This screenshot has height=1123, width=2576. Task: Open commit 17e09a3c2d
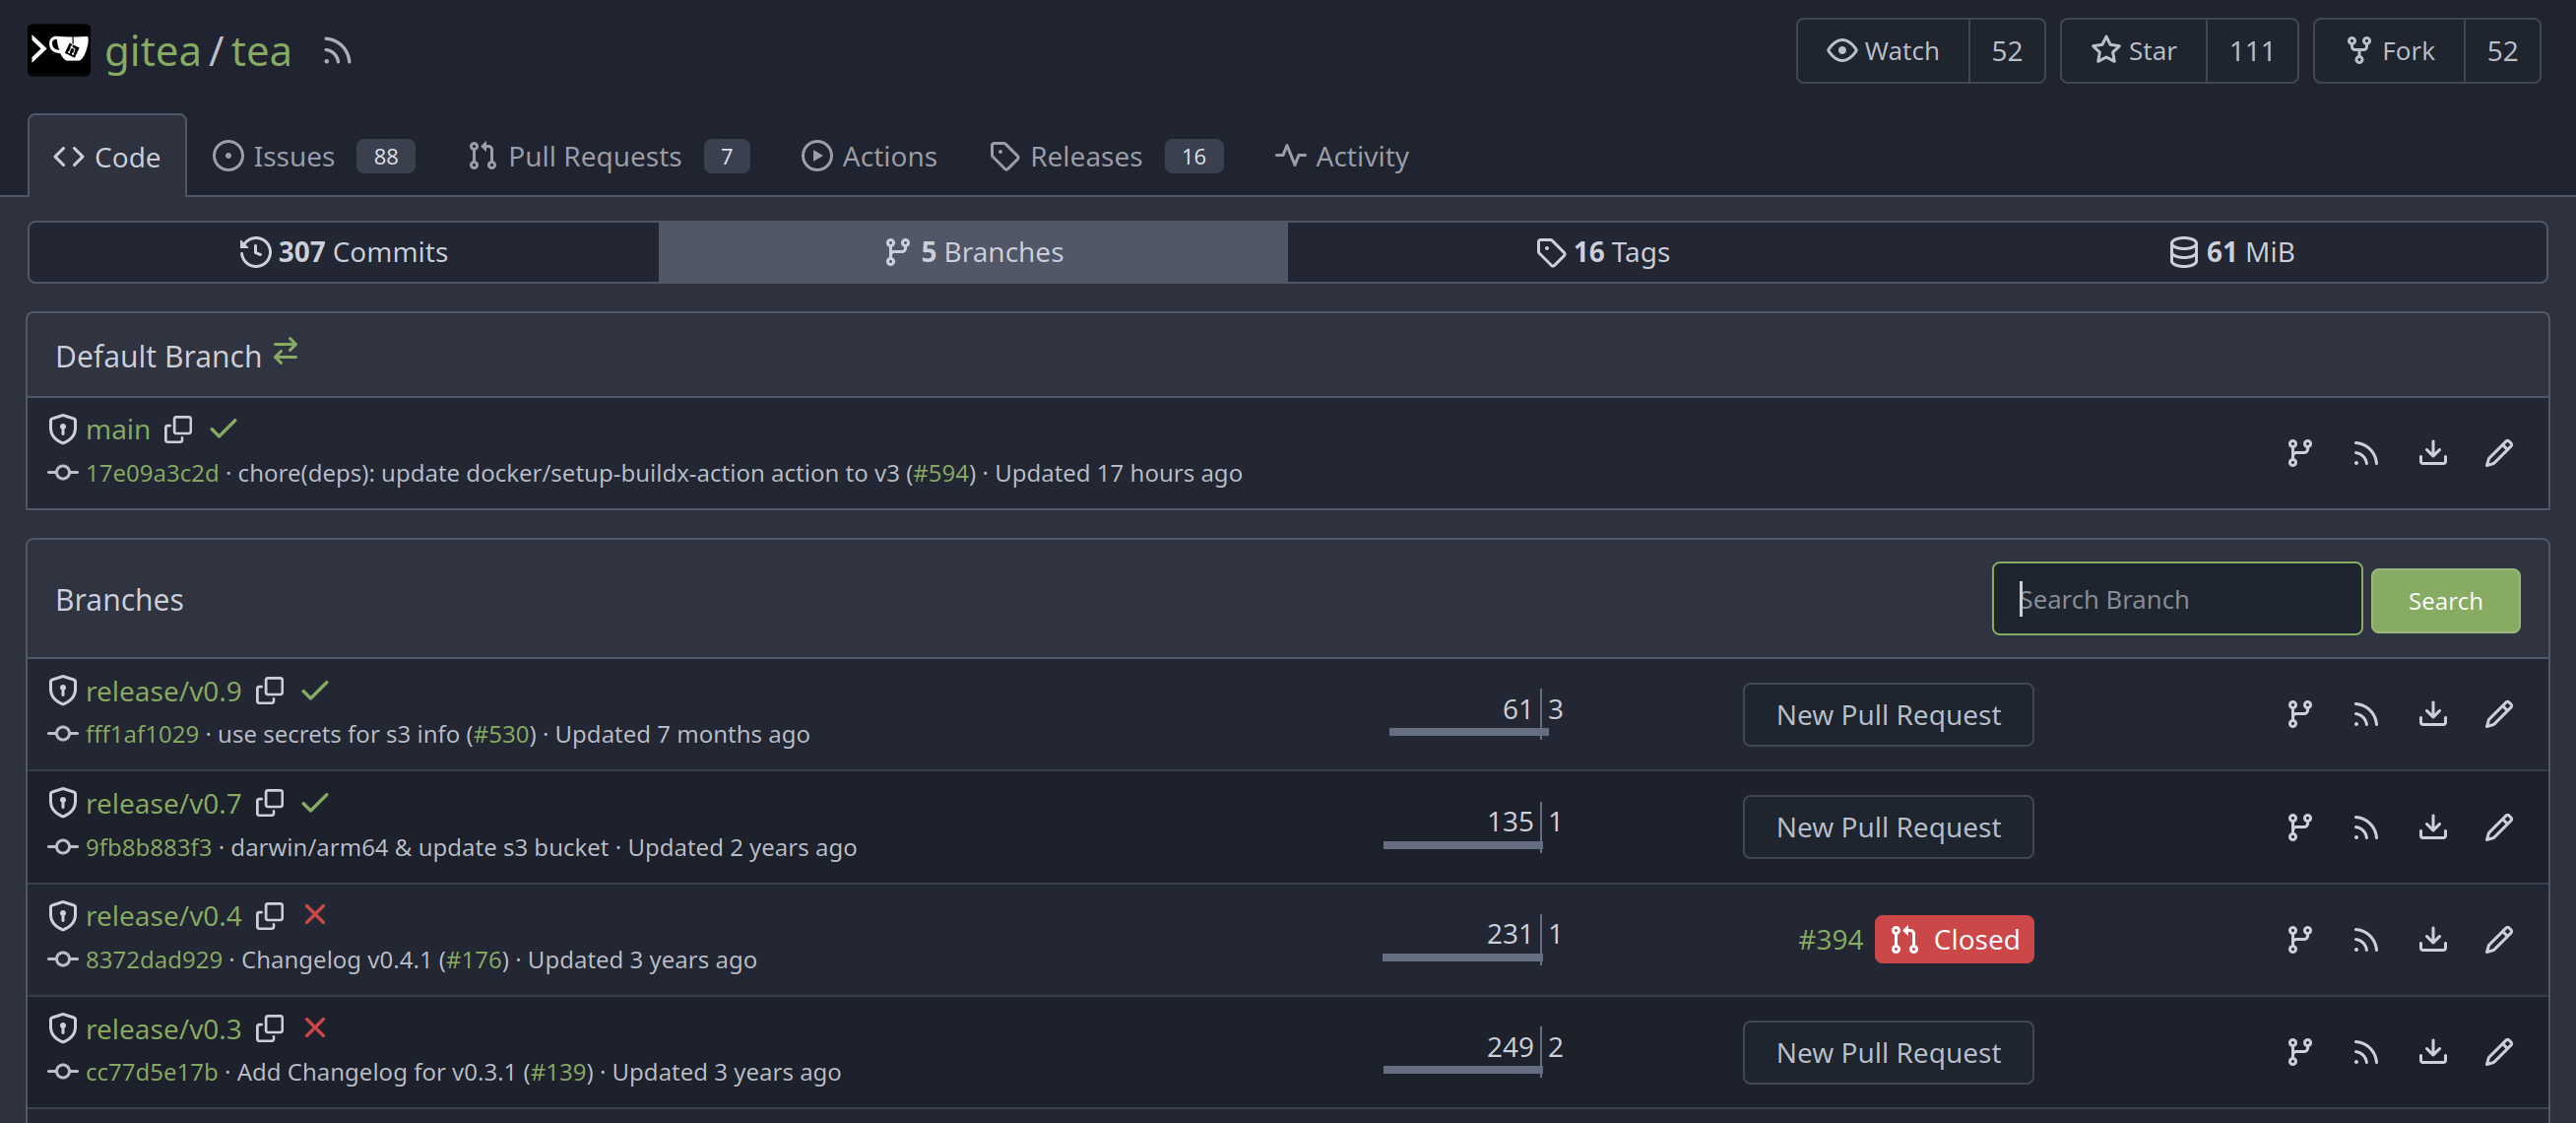point(152,473)
